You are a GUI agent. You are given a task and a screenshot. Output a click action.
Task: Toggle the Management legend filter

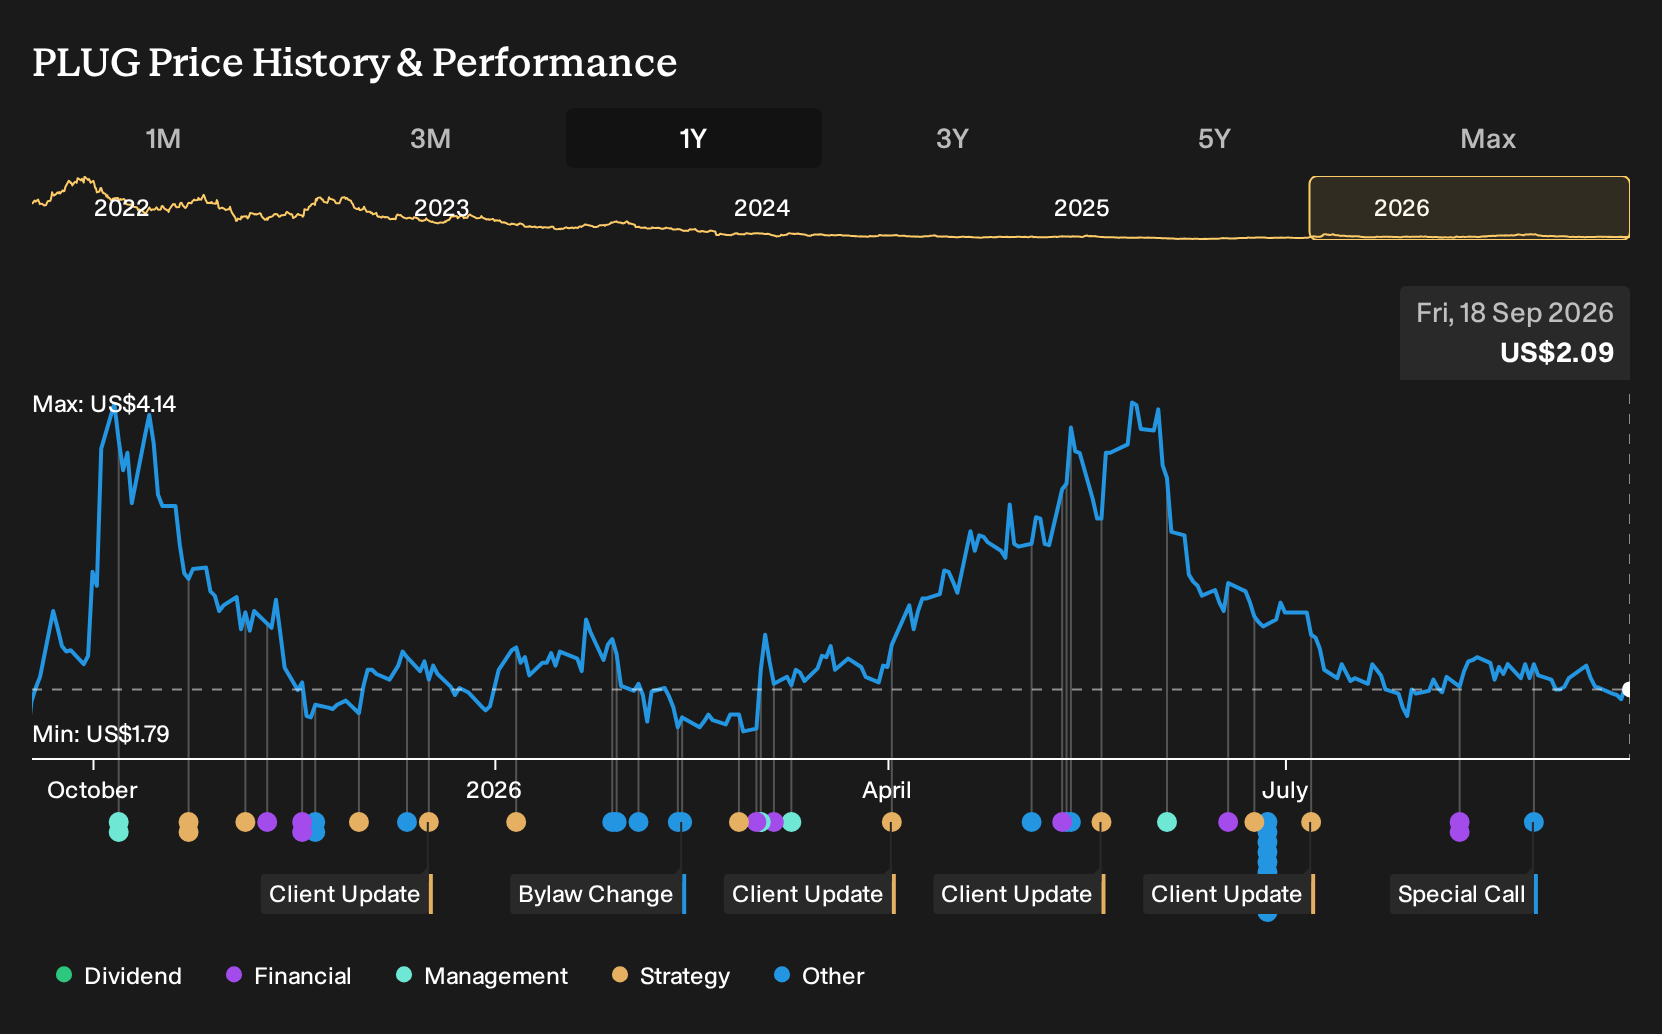point(482,976)
